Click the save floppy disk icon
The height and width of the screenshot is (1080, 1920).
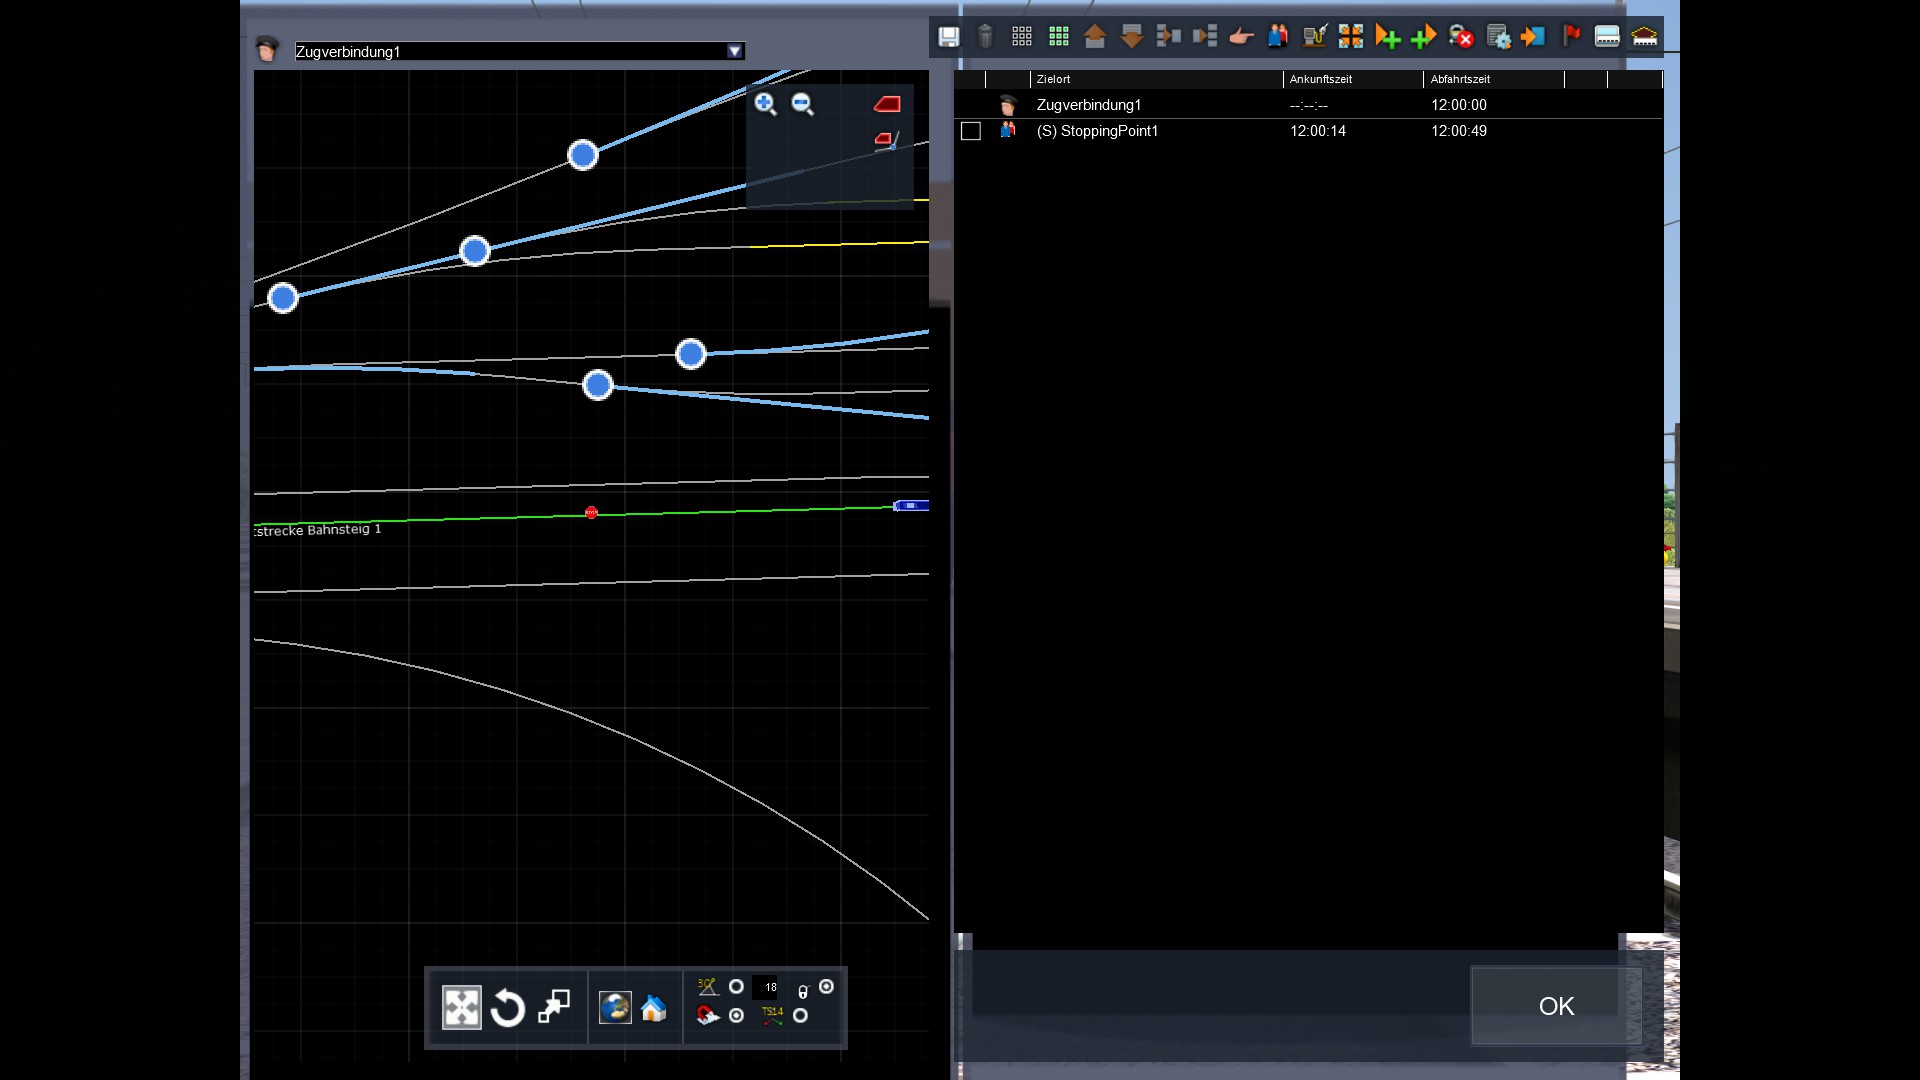pyautogui.click(x=948, y=37)
